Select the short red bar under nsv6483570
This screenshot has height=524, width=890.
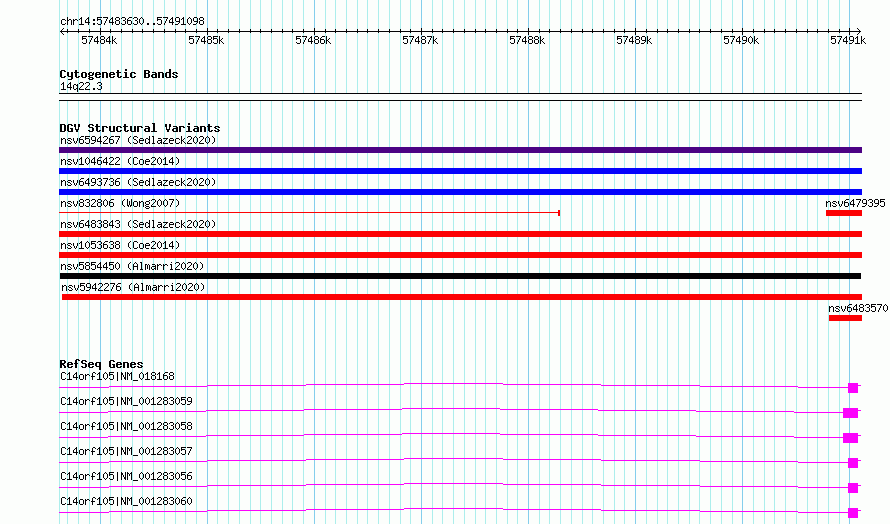pos(845,318)
